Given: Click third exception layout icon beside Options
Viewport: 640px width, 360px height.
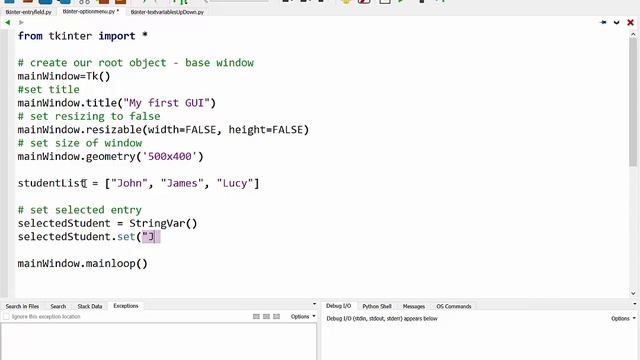Looking at the screenshot, I should (276, 316).
